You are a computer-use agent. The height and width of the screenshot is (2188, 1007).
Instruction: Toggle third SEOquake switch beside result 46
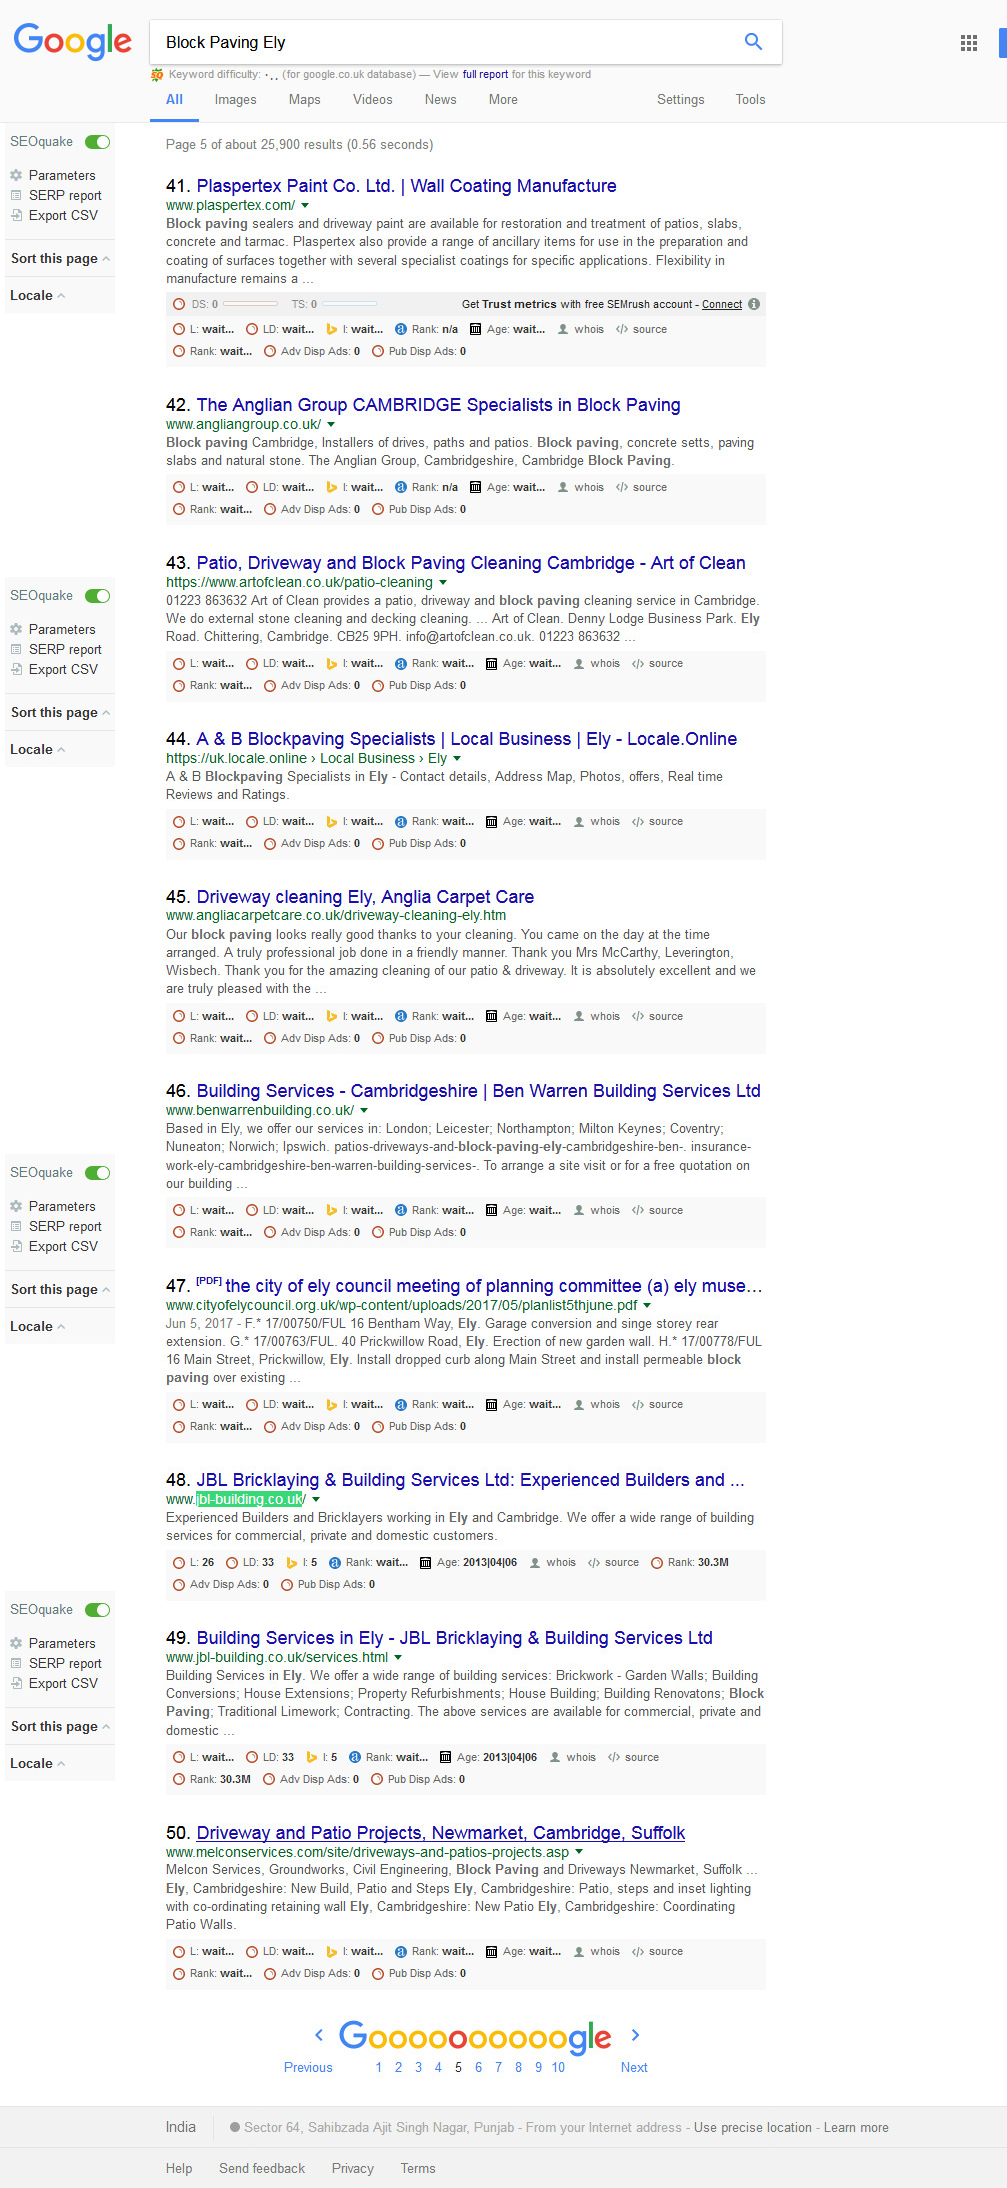coord(98,1173)
